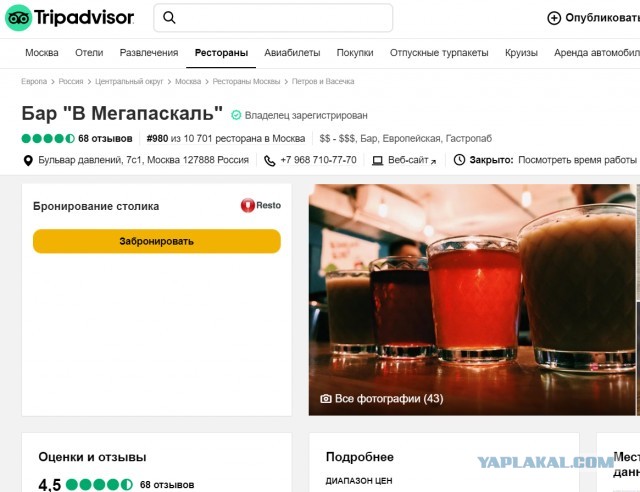
Task: Click the Подробнее heading
Action: click(x=360, y=457)
